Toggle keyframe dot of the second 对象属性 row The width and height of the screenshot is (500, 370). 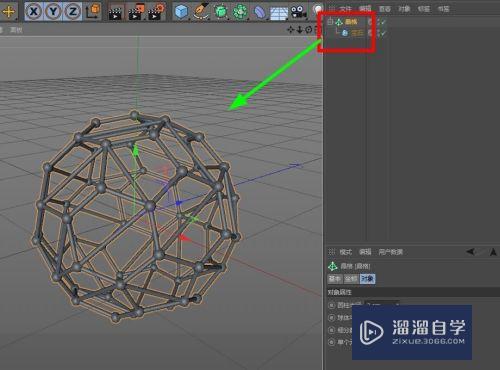pyautogui.click(x=331, y=317)
